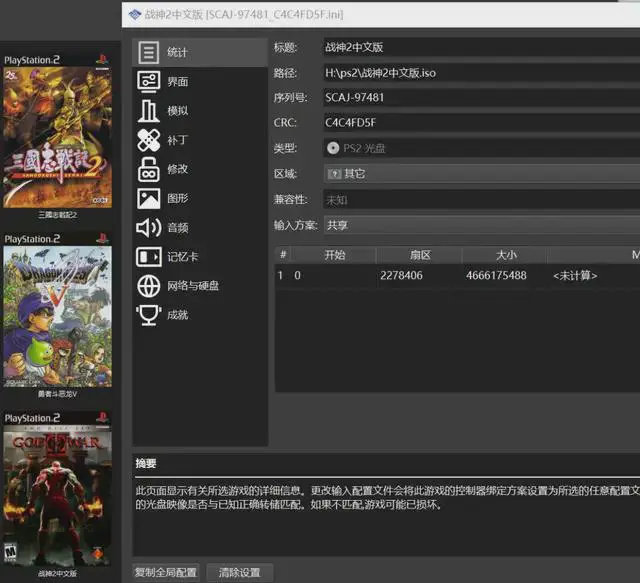Click the 复制全局配置 button

[x=166, y=572]
